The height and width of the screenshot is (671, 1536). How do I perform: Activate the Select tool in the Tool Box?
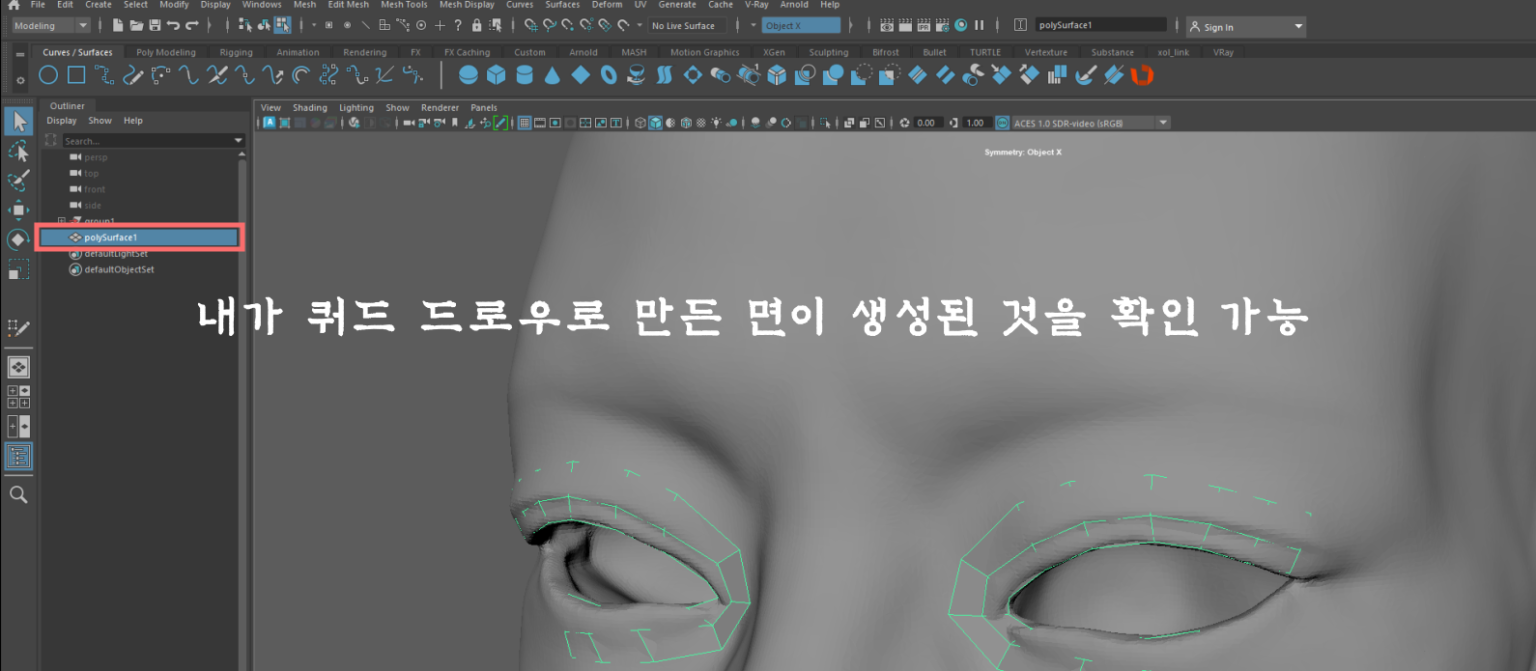click(18, 120)
